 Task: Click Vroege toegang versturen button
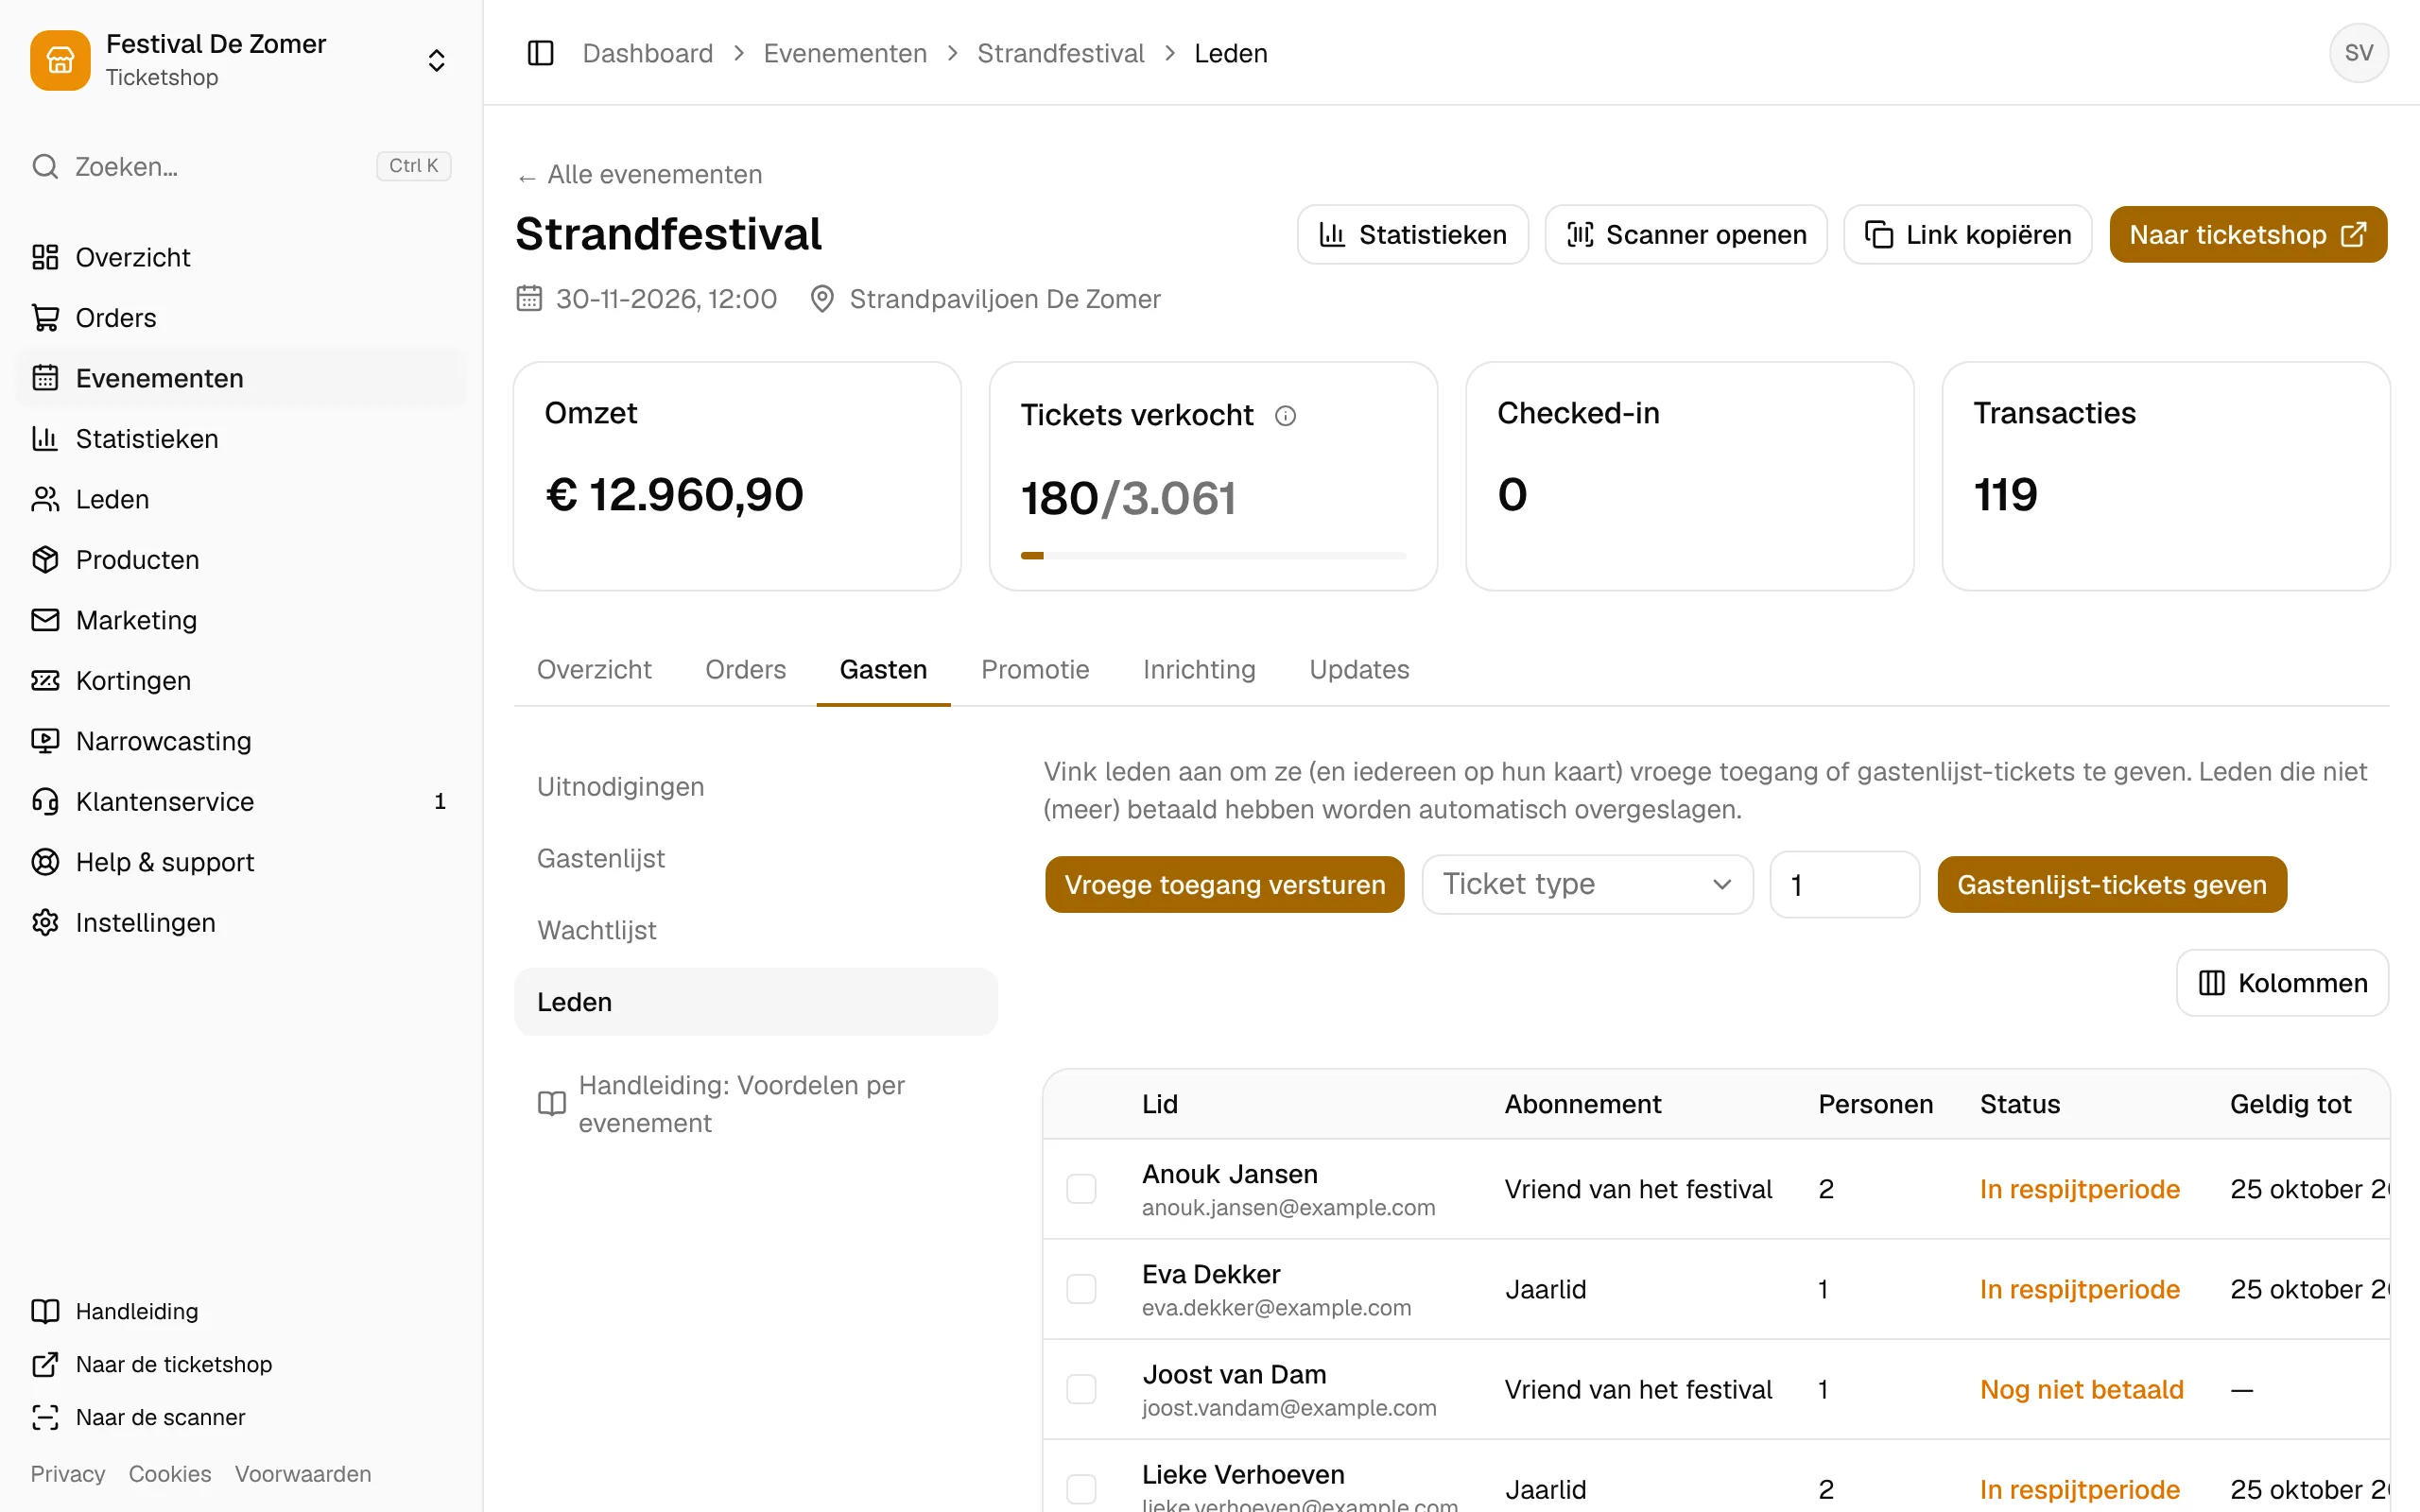tap(1224, 884)
